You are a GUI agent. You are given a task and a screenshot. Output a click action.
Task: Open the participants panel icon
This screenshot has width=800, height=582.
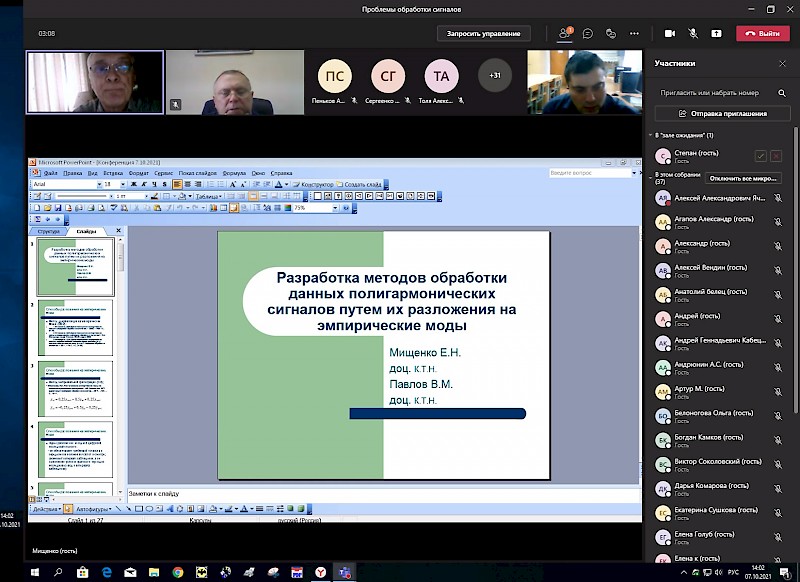(564, 33)
